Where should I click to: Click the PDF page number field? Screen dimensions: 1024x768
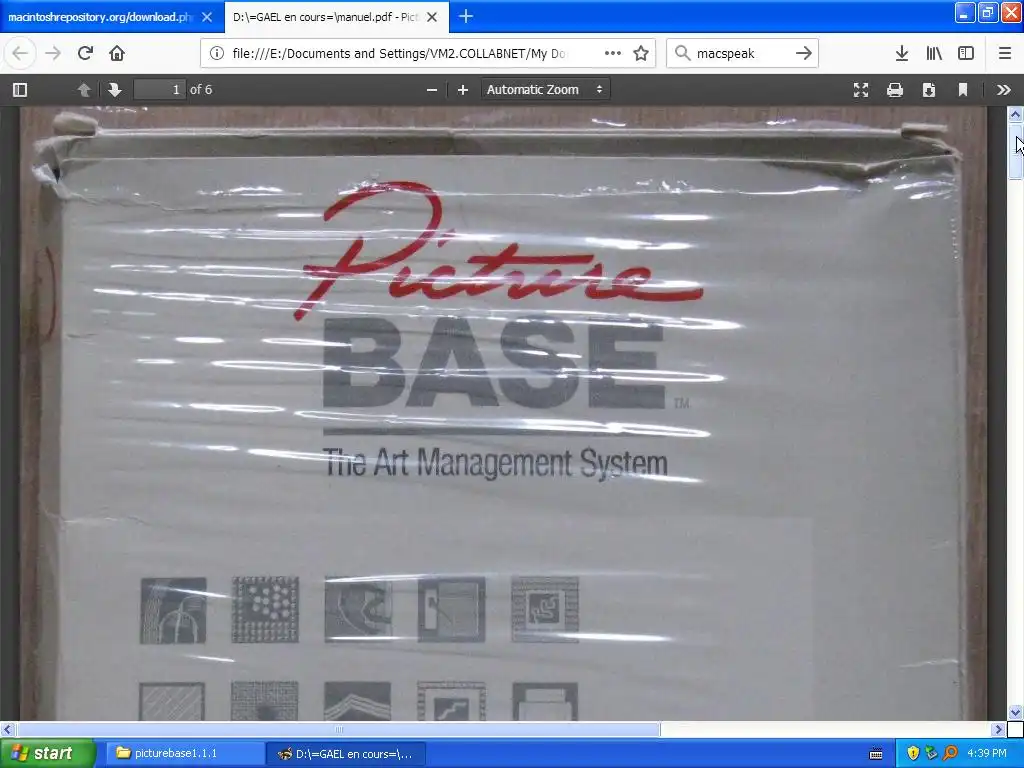[160, 89]
